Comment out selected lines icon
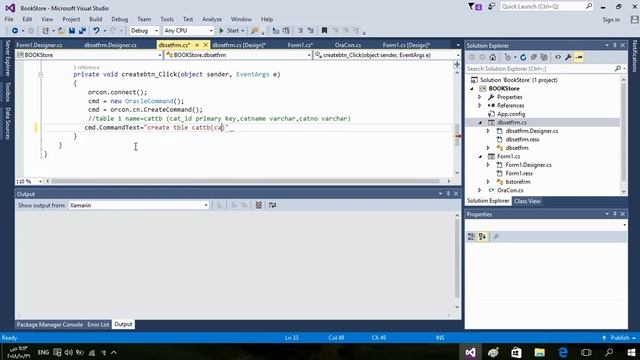This screenshot has height=360, width=640. tap(300, 31)
